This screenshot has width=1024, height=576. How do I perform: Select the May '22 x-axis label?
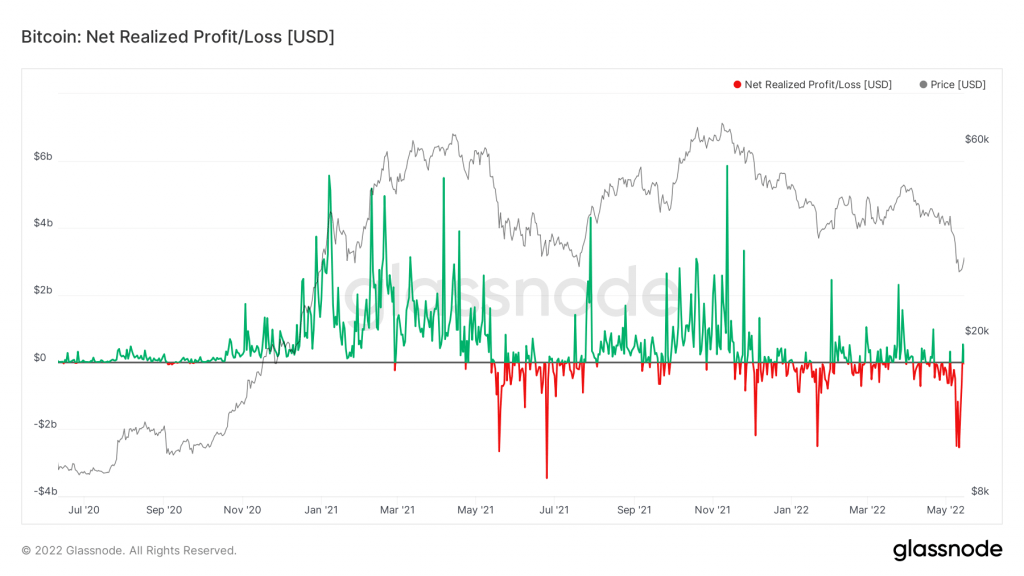pyautogui.click(x=945, y=510)
